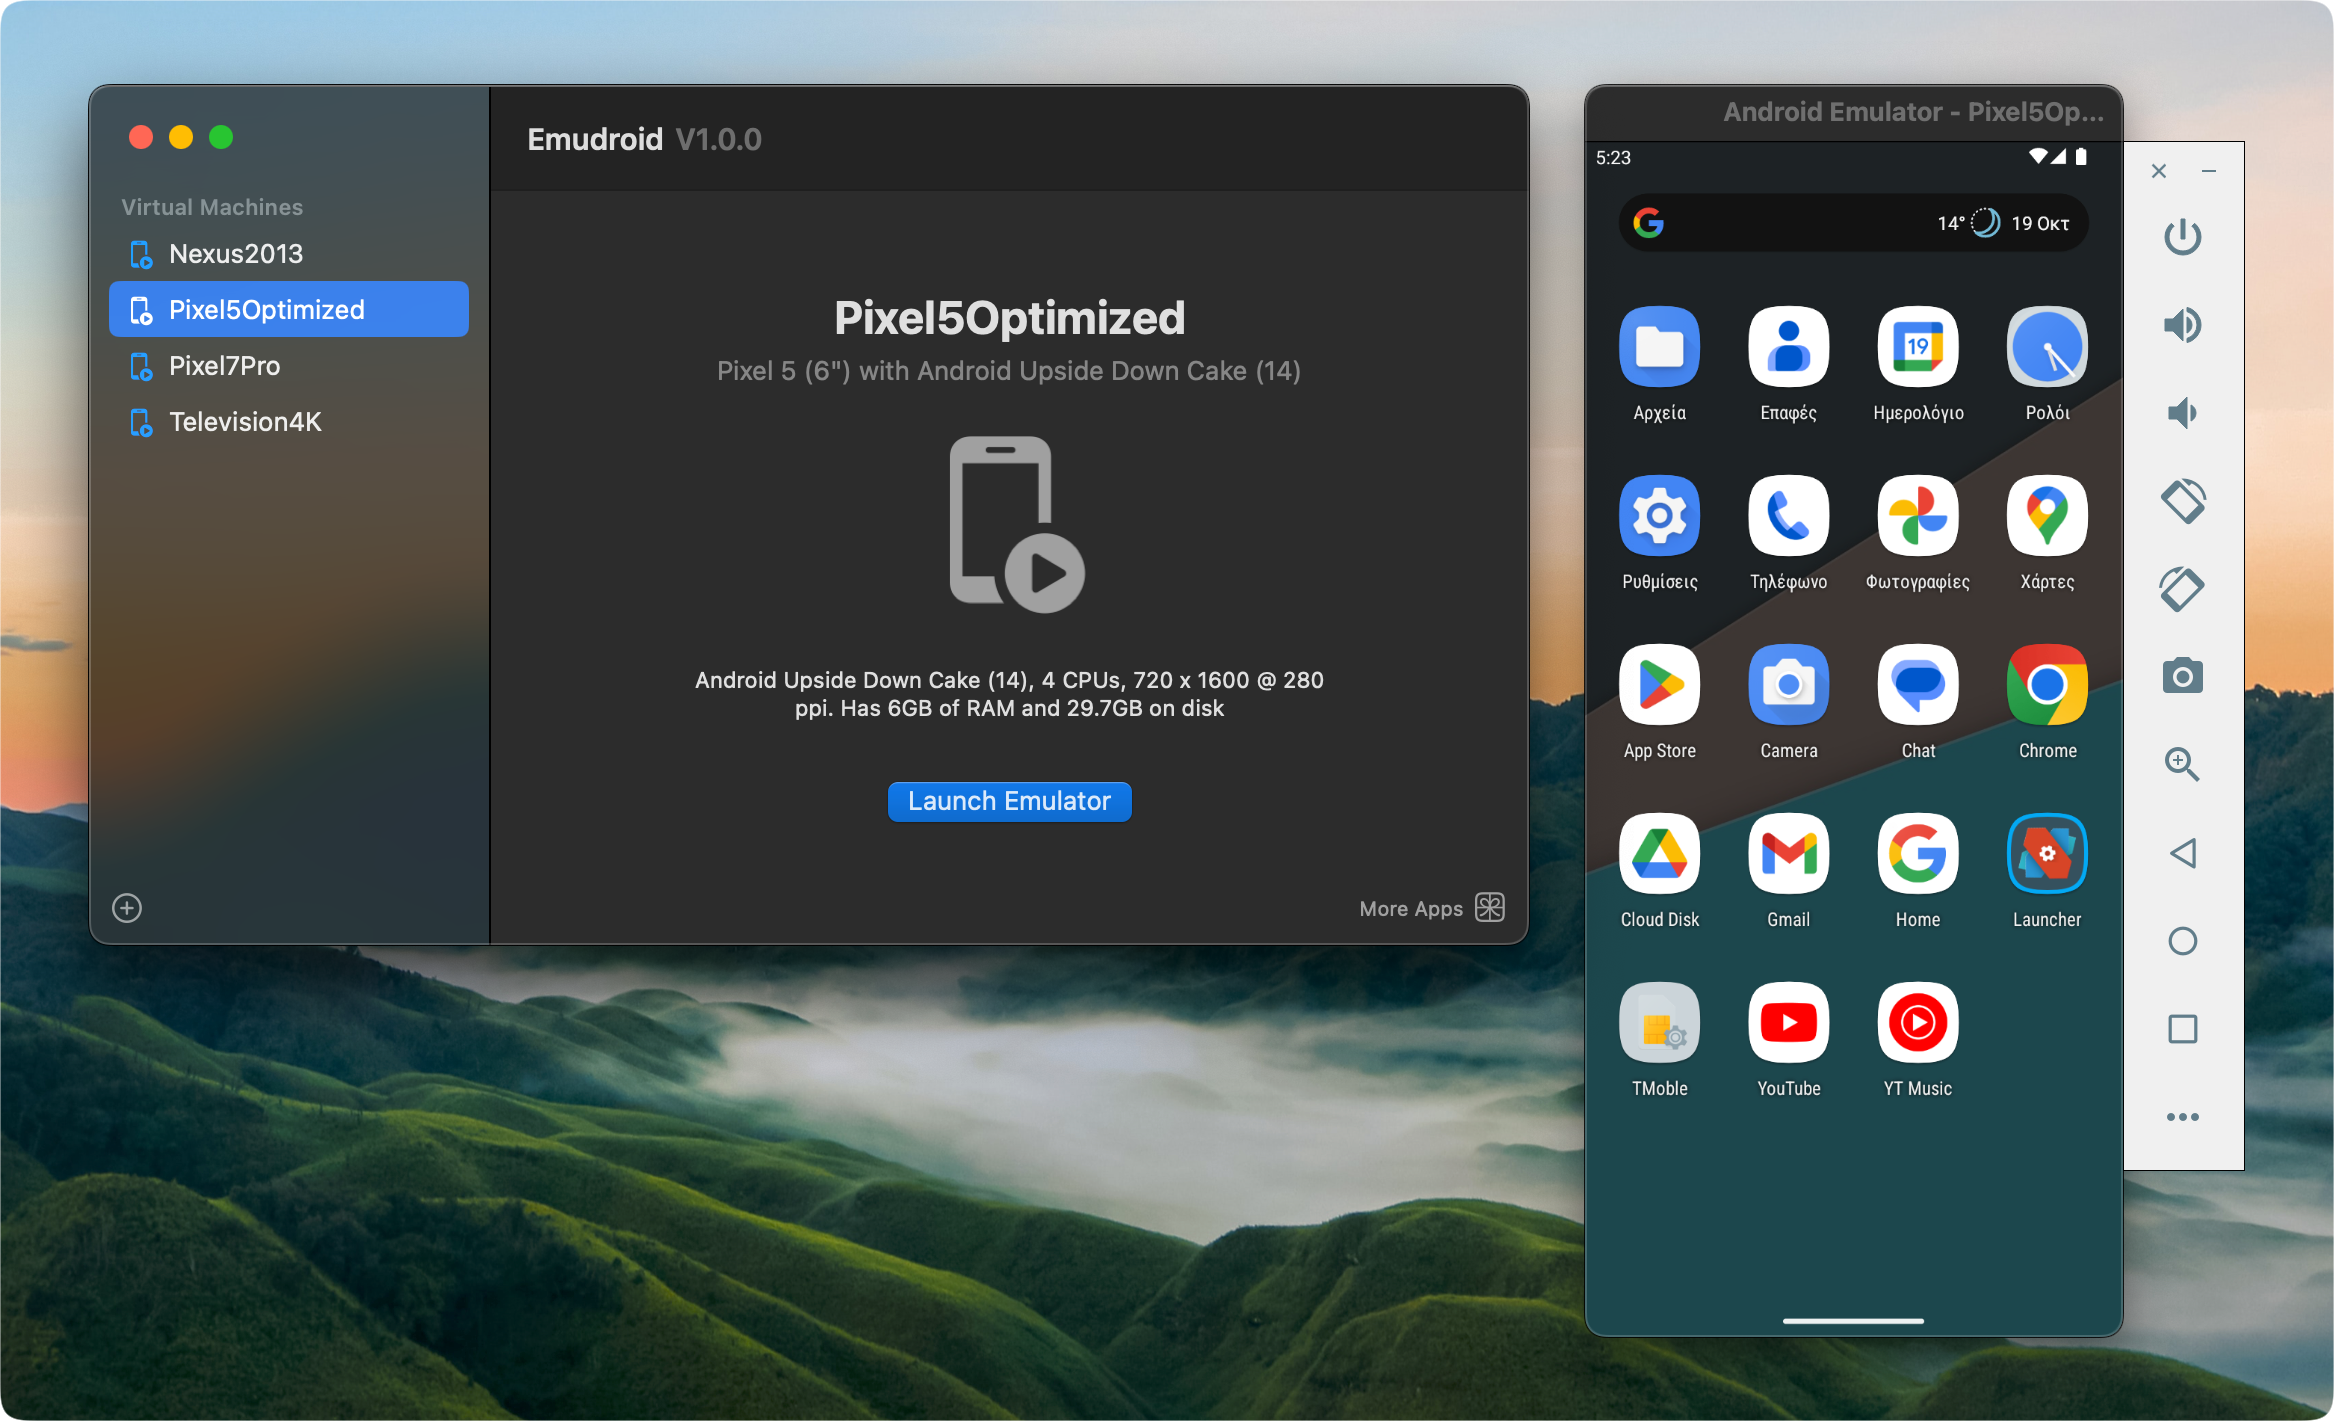Open the YouTube app
2334x1421 pixels.
point(1788,1040)
